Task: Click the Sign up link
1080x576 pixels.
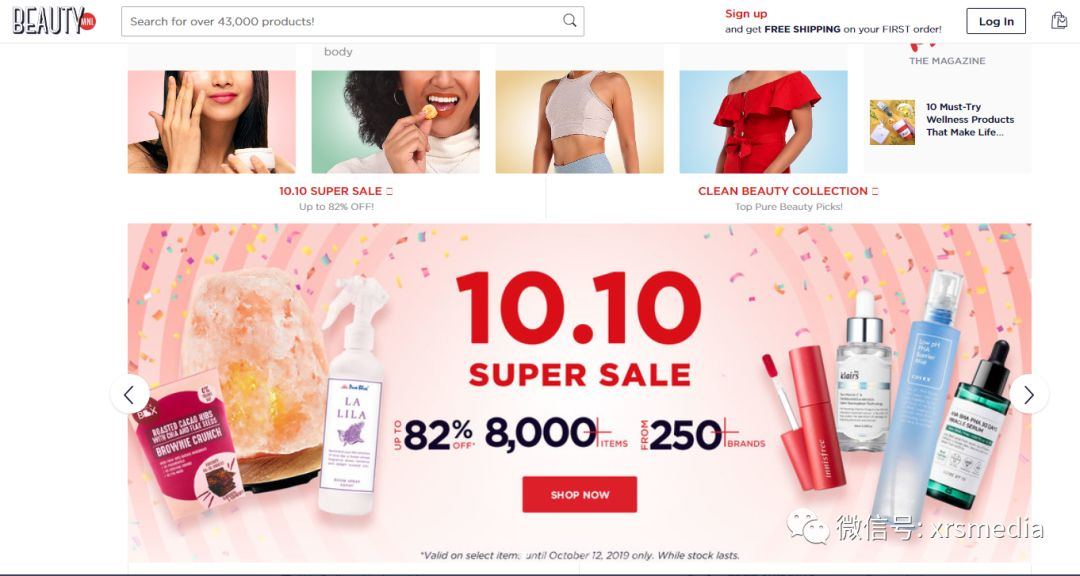Action: 746,14
